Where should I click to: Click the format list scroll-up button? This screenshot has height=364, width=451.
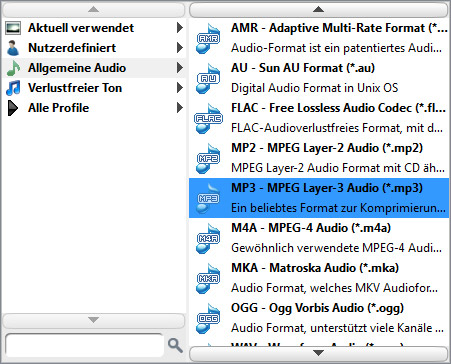click(319, 10)
